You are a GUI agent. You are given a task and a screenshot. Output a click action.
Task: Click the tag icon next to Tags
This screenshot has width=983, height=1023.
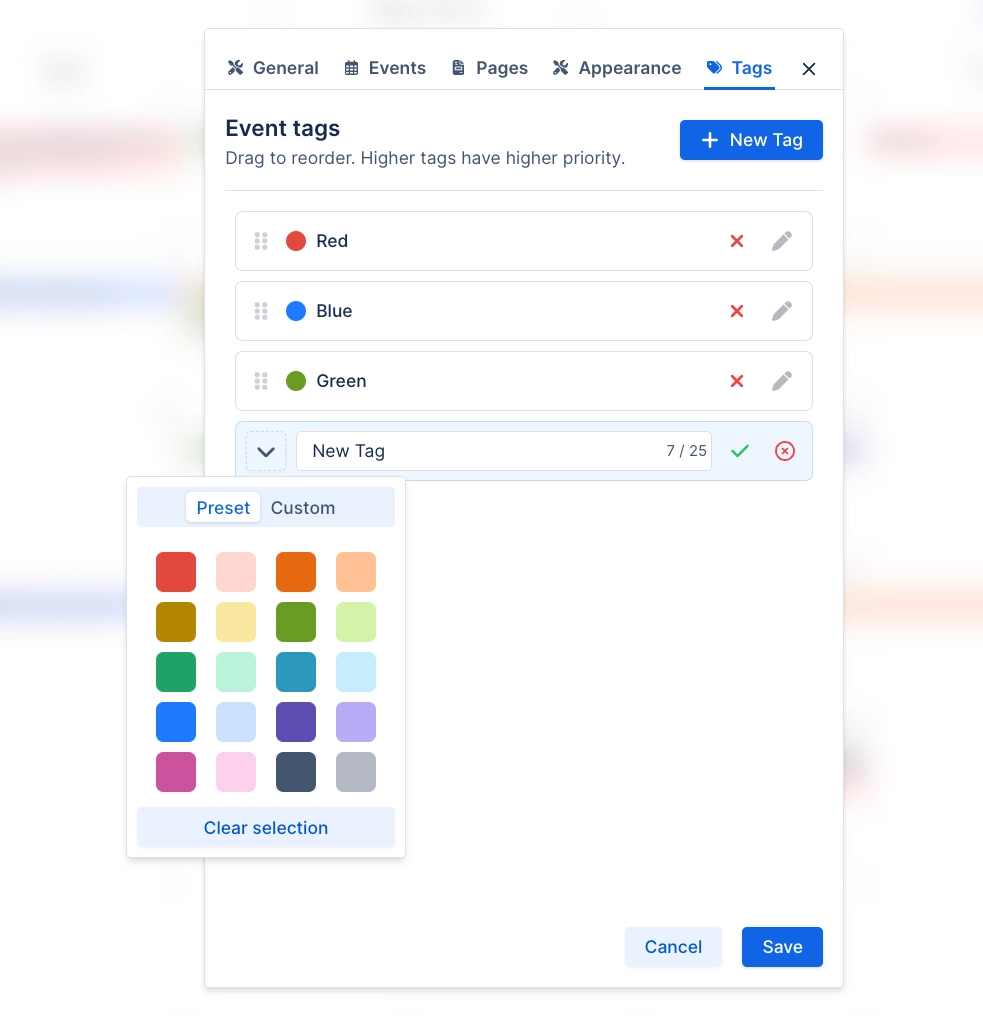pos(713,67)
